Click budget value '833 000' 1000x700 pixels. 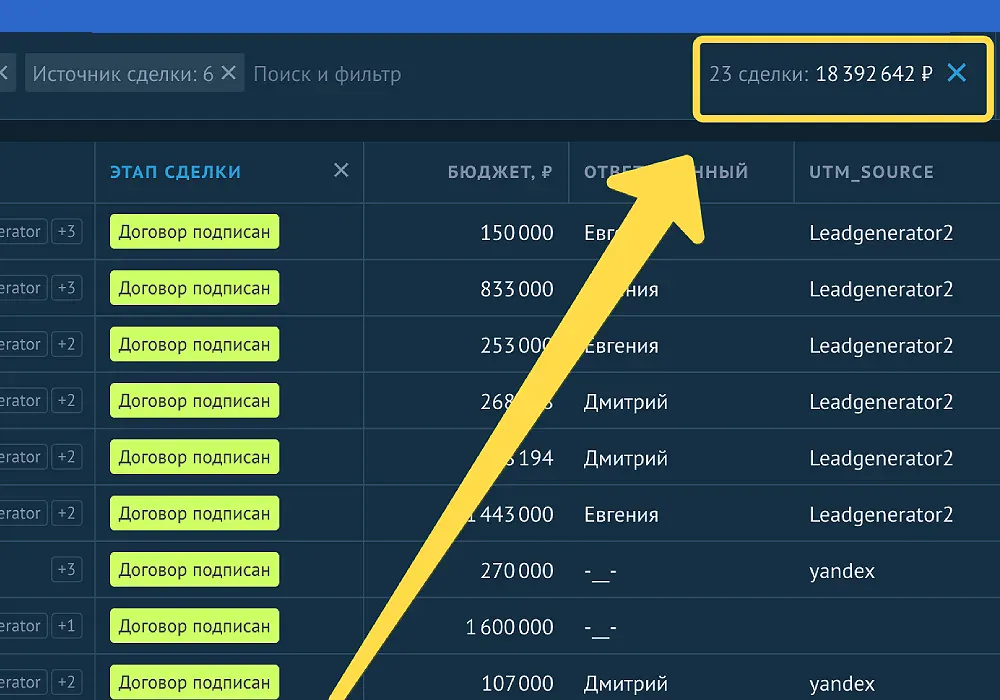(x=517, y=289)
